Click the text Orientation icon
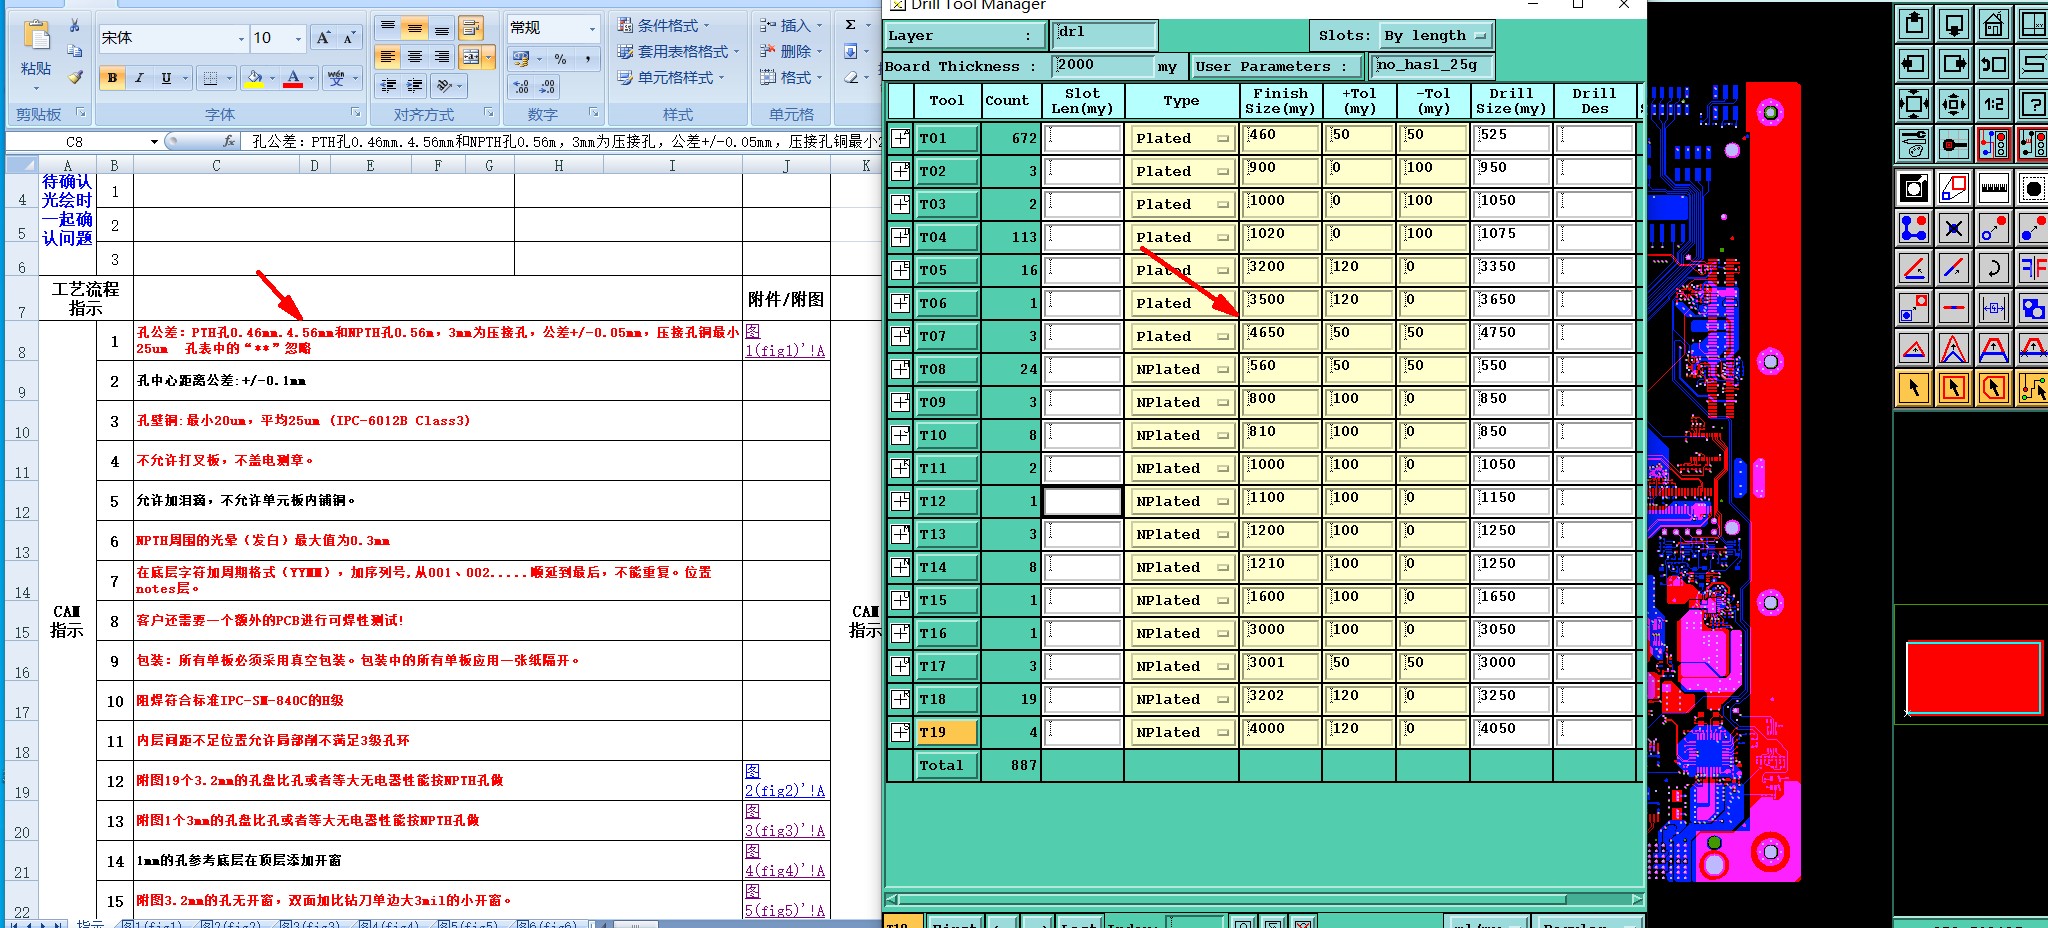Screen dimensions: 2048x928 444,85
